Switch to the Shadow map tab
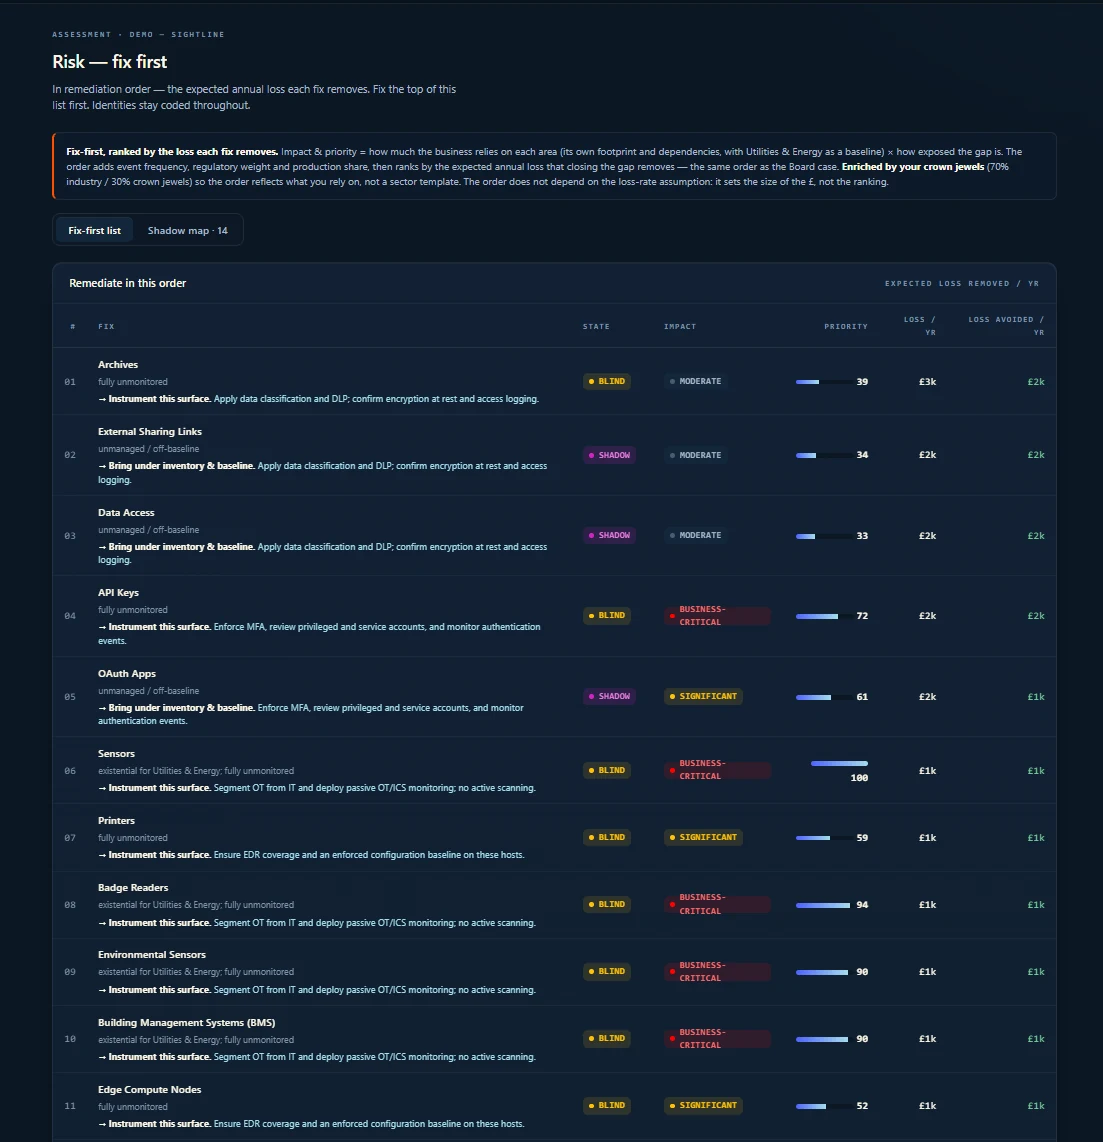Viewport: 1103px width, 1142px height. point(187,230)
